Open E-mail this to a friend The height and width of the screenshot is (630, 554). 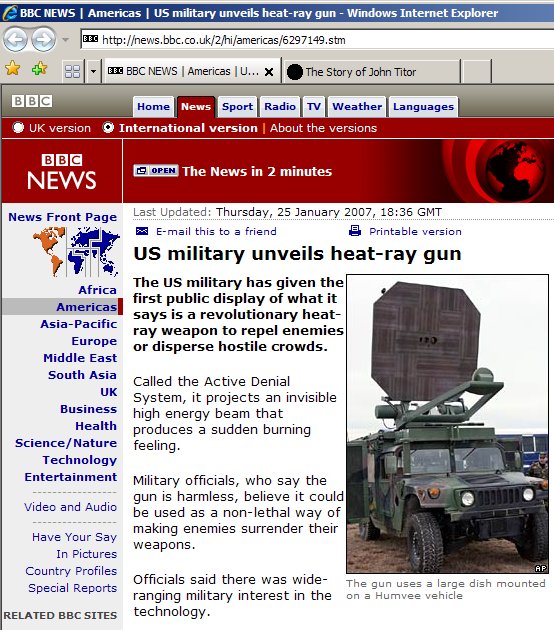[216, 231]
